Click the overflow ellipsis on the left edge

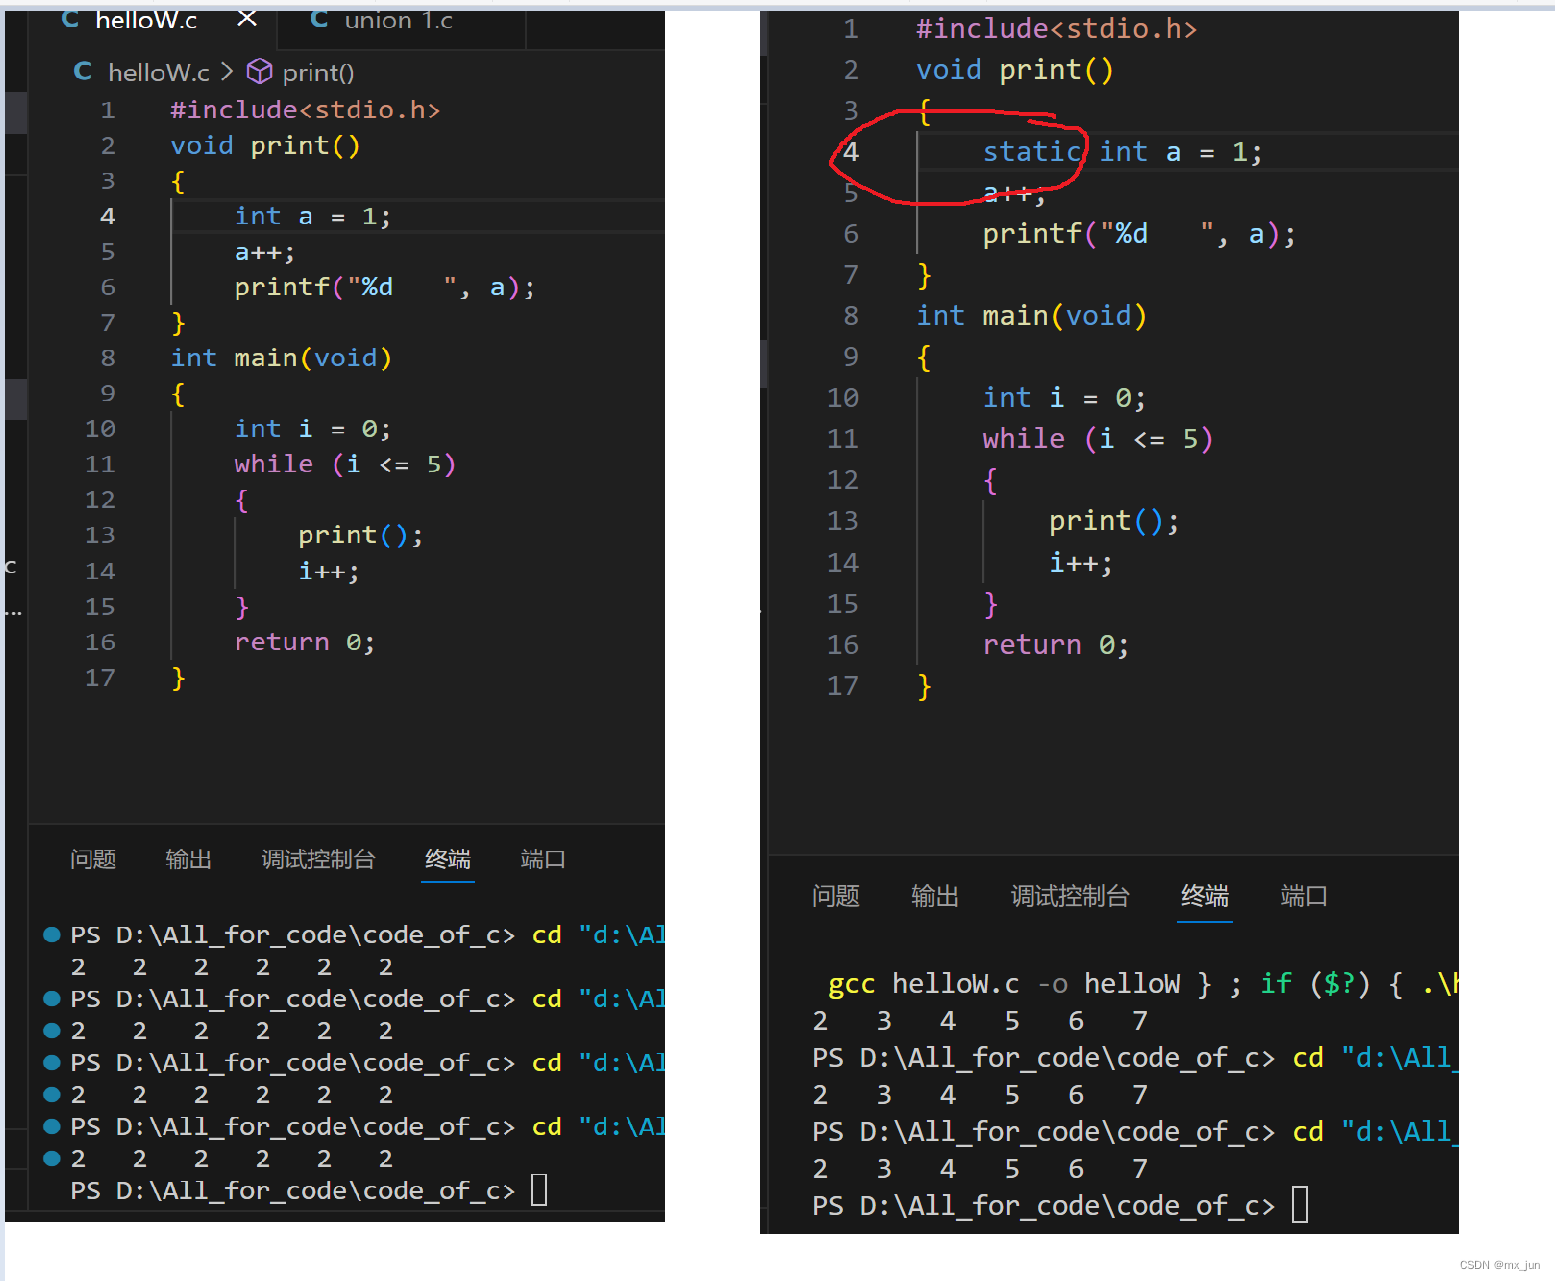[x=14, y=610]
